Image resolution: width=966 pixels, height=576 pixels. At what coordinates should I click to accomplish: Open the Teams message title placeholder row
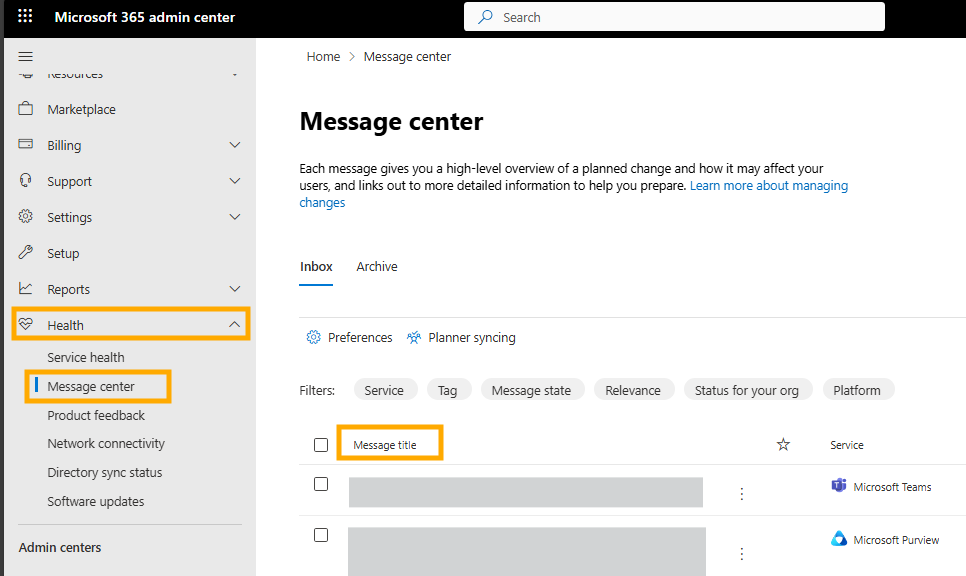pos(526,492)
